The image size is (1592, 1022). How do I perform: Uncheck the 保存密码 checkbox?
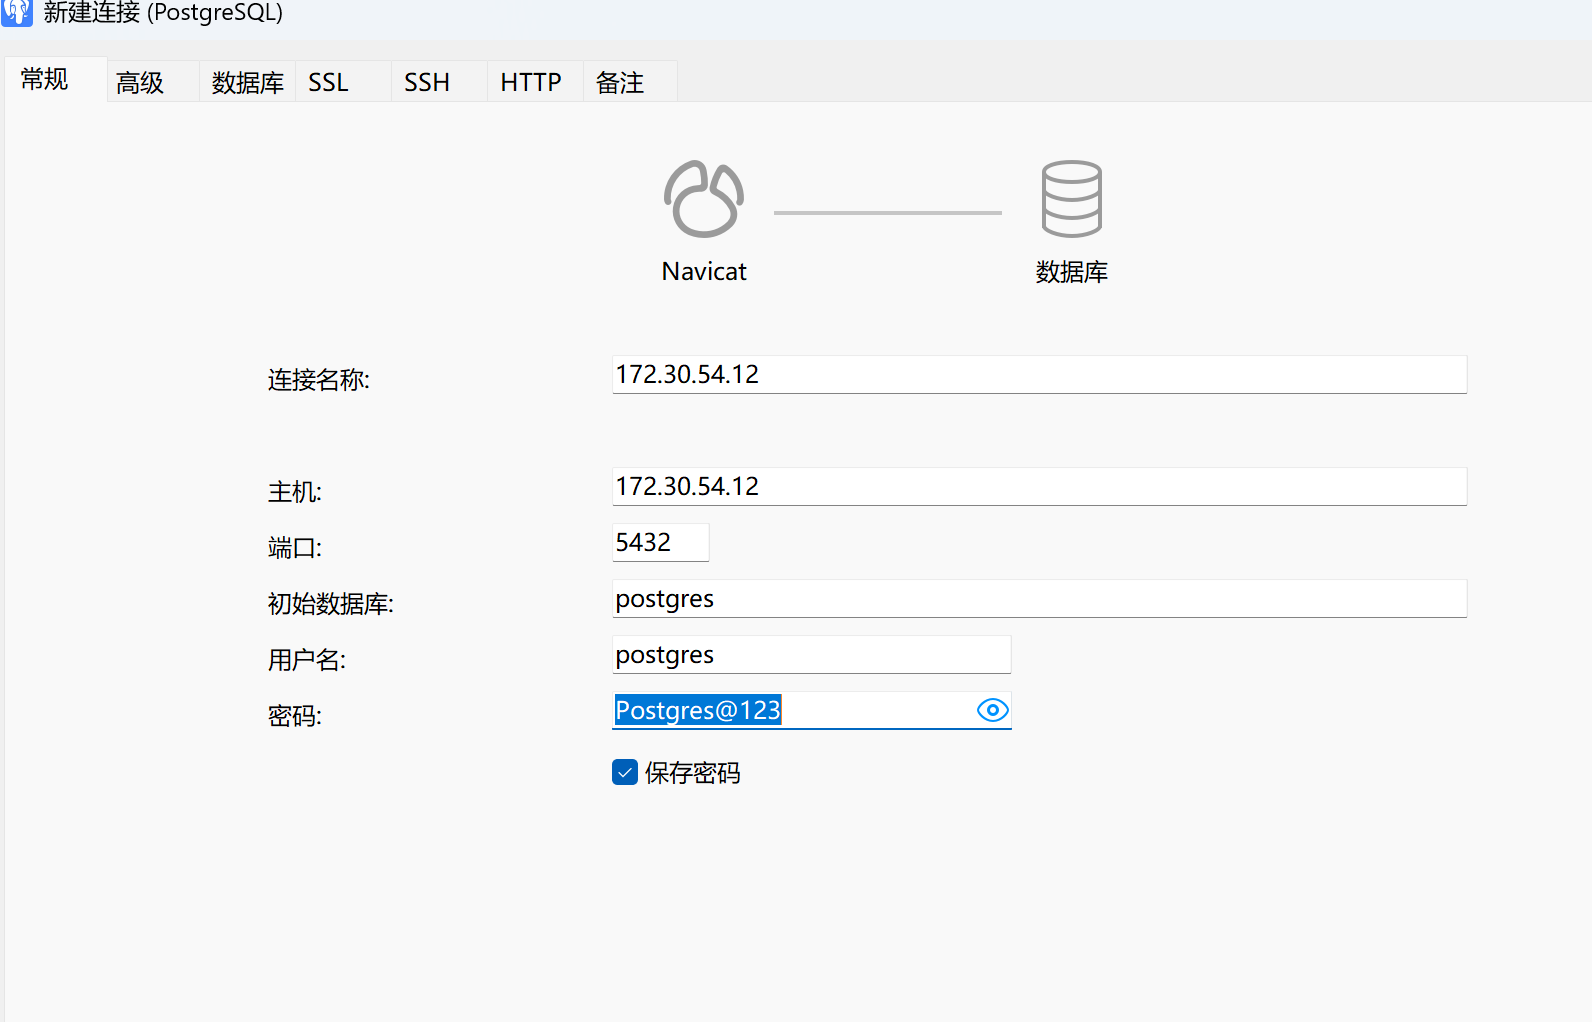625,772
